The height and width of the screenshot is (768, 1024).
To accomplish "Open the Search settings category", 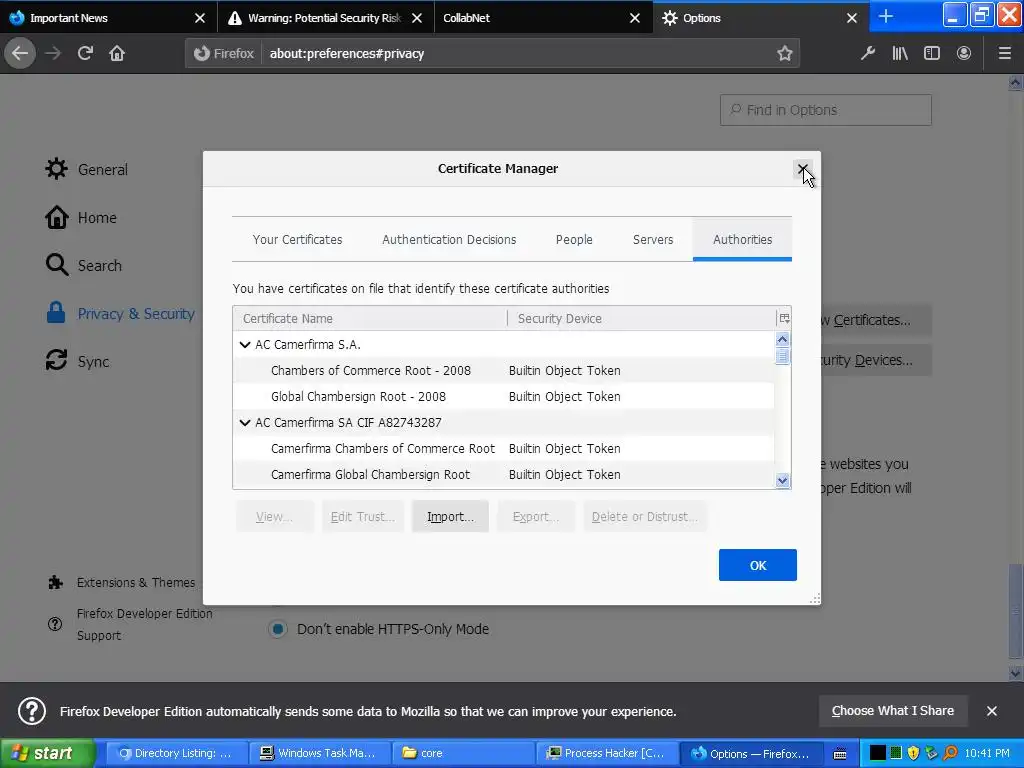I will [84, 265].
